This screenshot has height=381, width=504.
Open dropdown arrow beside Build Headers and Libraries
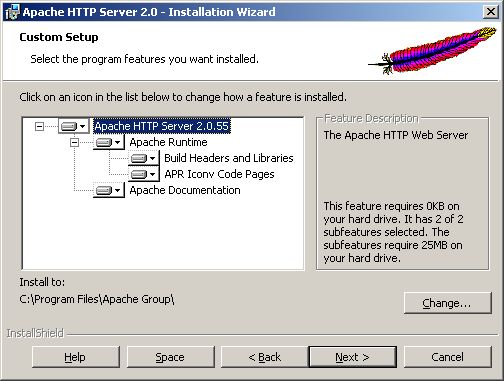152,158
